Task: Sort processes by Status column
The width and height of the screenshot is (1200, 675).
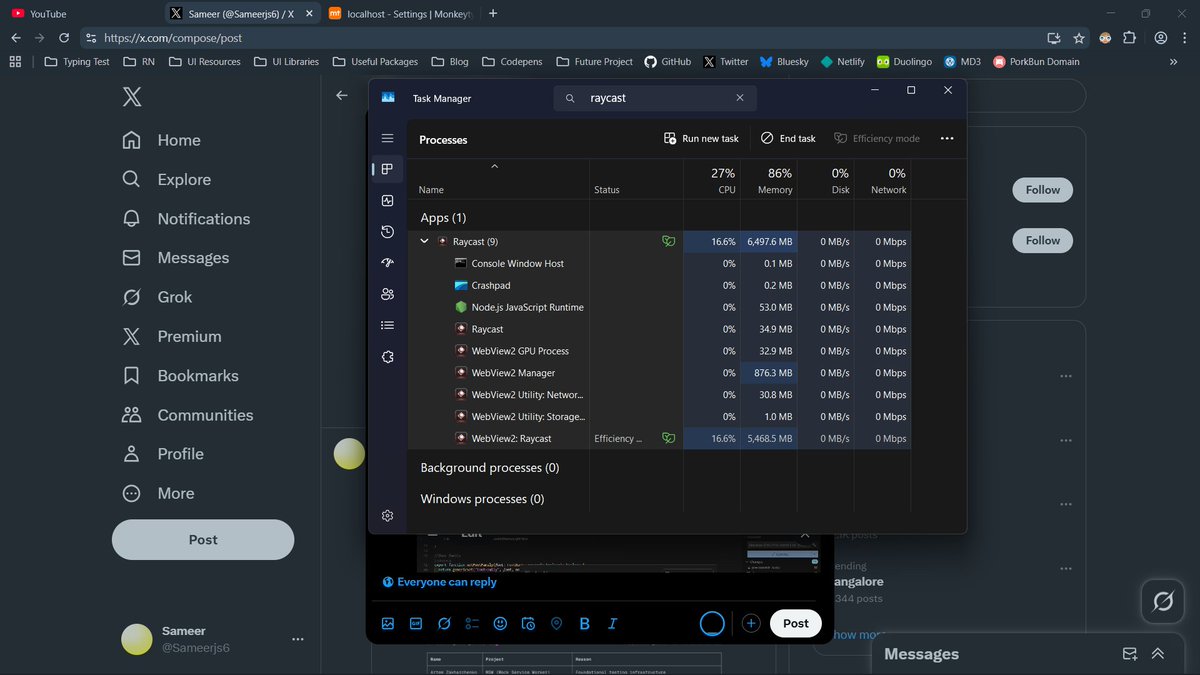Action: [607, 190]
